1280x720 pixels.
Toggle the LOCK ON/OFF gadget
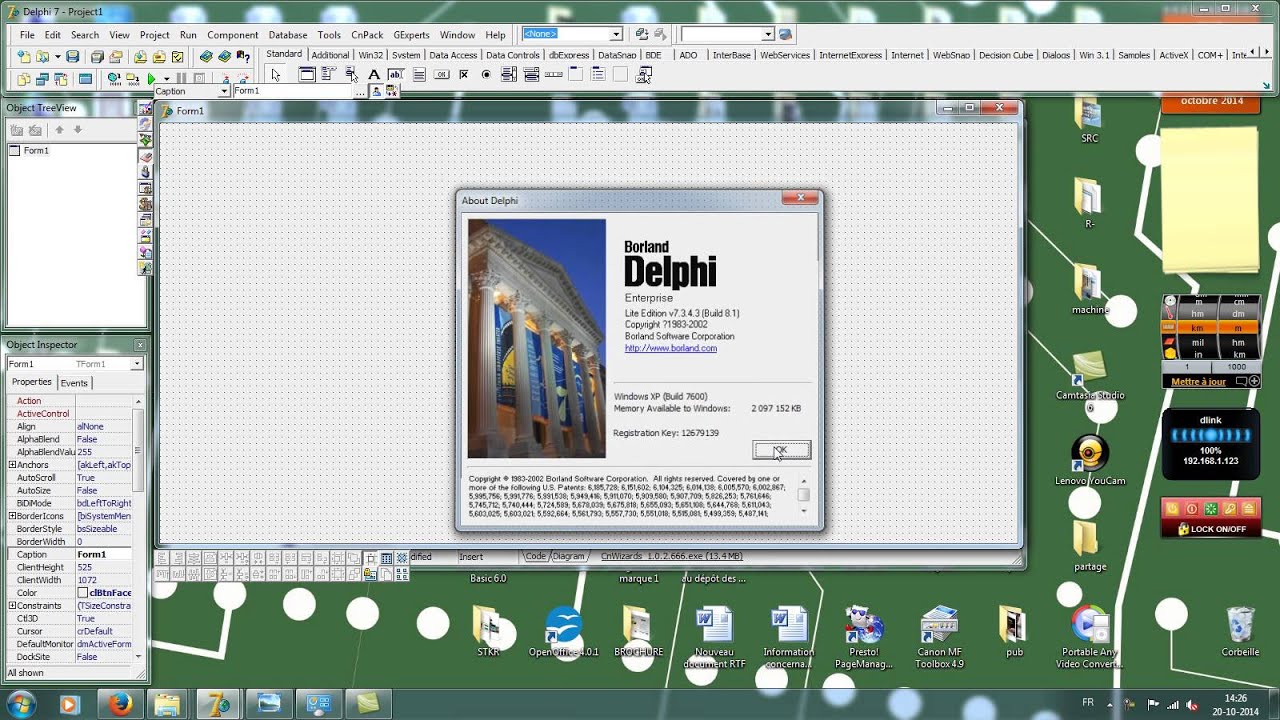1211,529
